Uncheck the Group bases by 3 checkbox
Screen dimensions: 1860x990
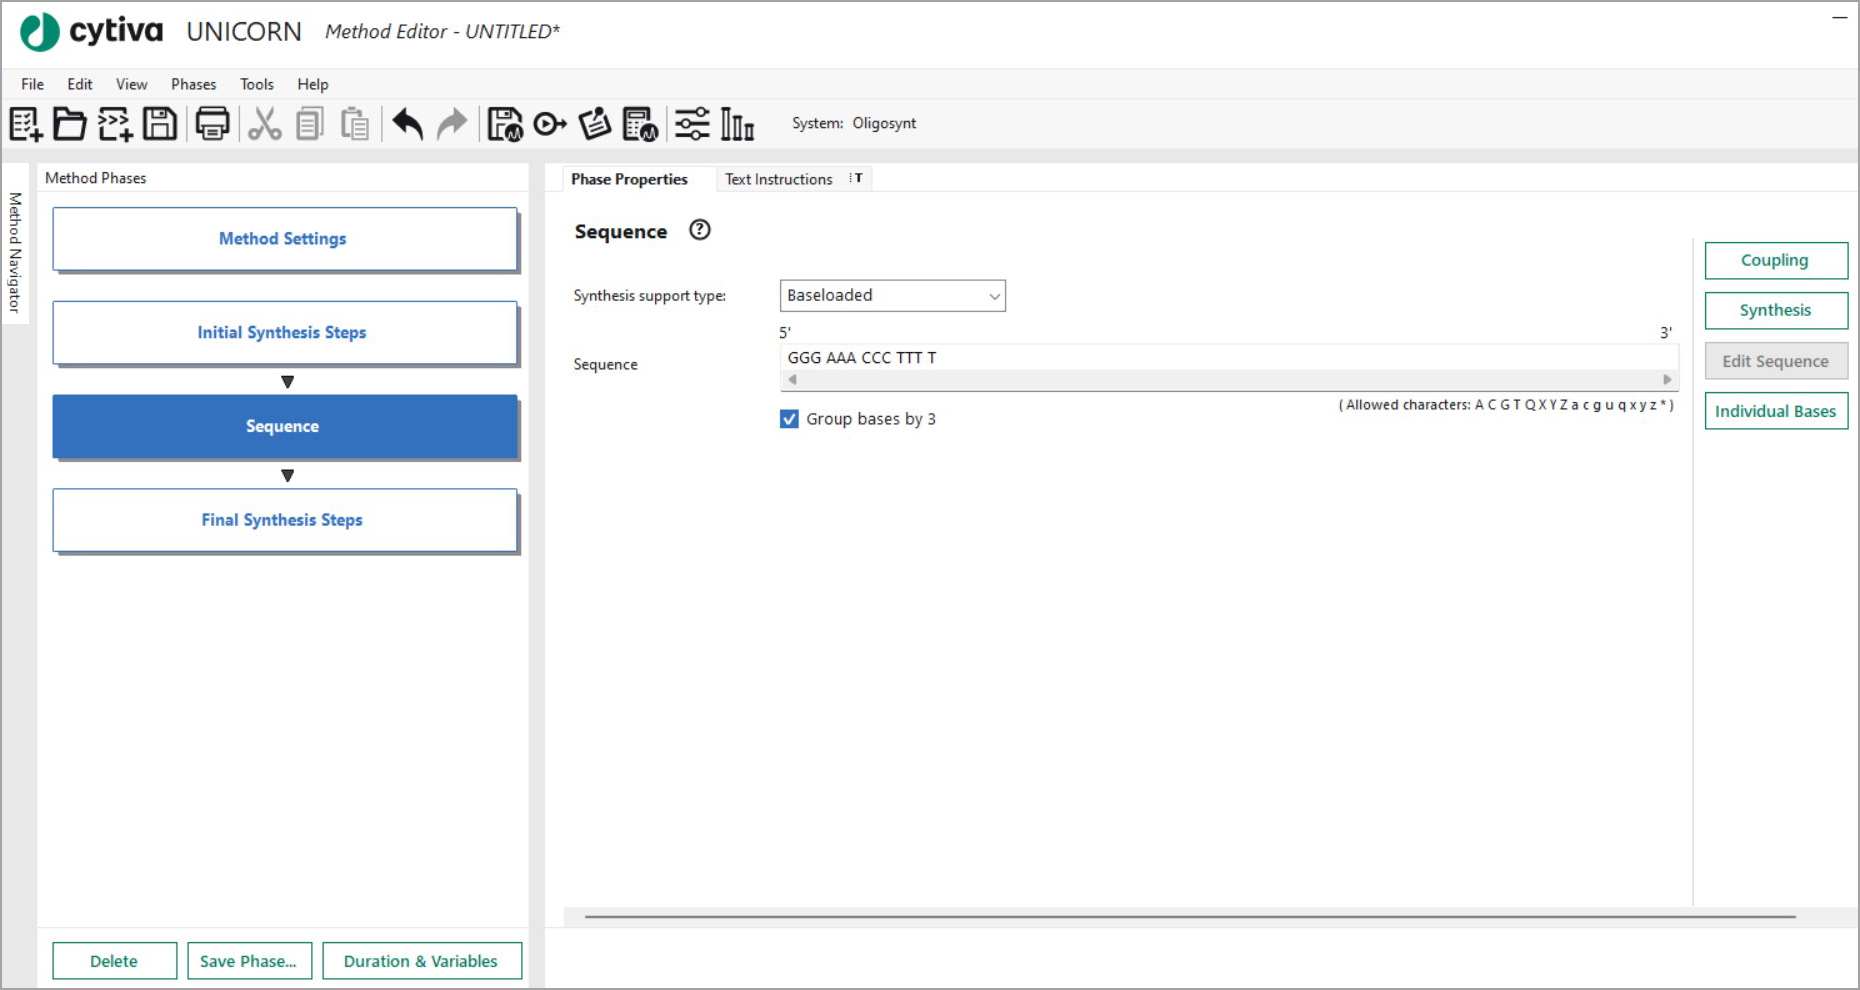click(x=789, y=419)
